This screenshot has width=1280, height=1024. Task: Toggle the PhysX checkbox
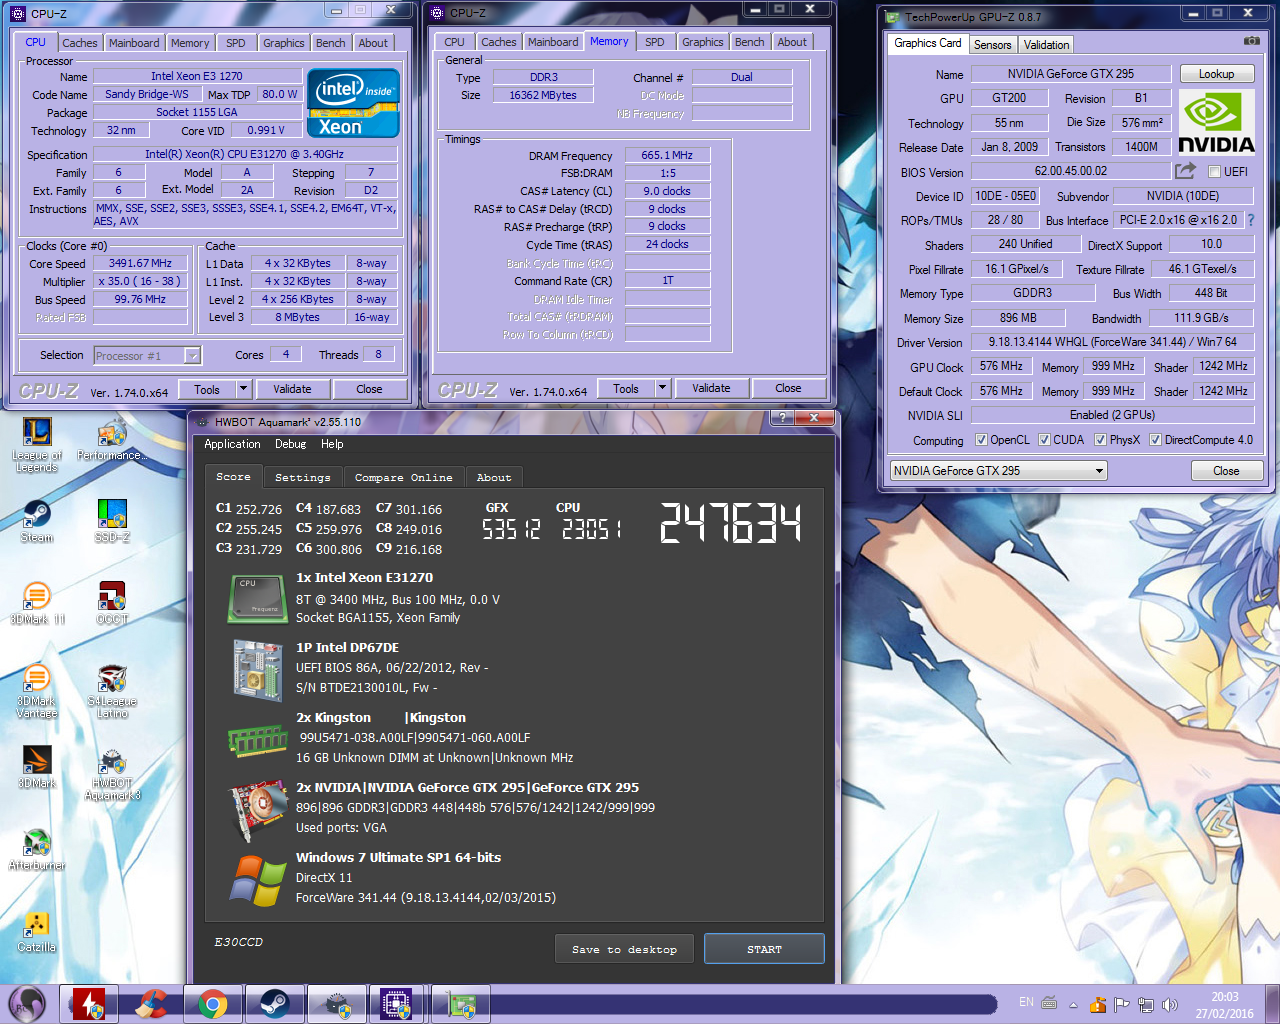[x=1100, y=440]
